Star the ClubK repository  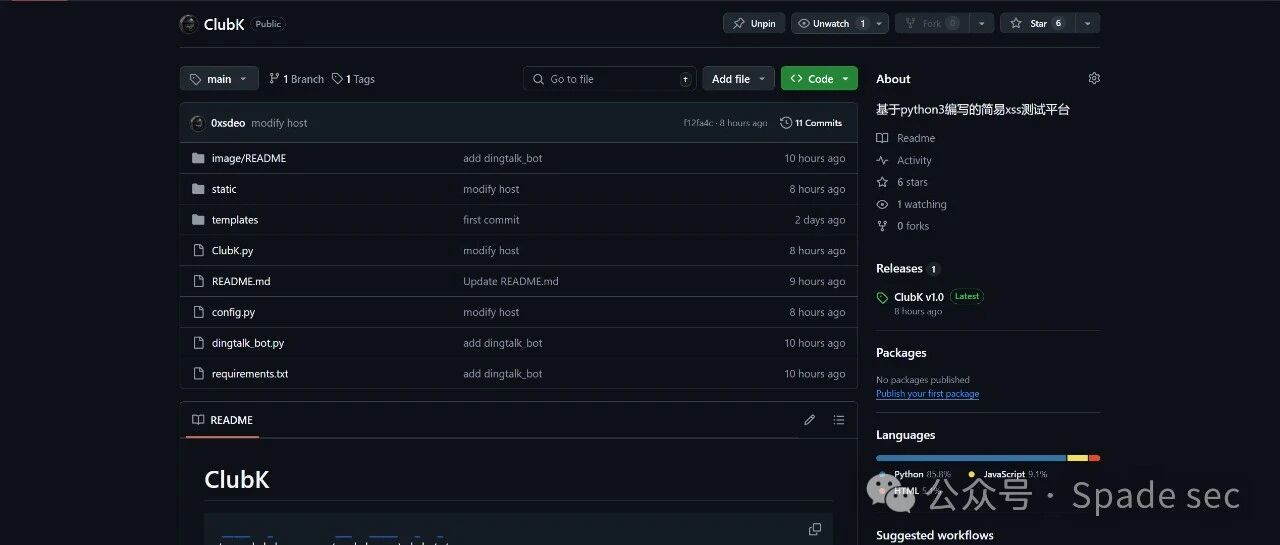point(1036,23)
